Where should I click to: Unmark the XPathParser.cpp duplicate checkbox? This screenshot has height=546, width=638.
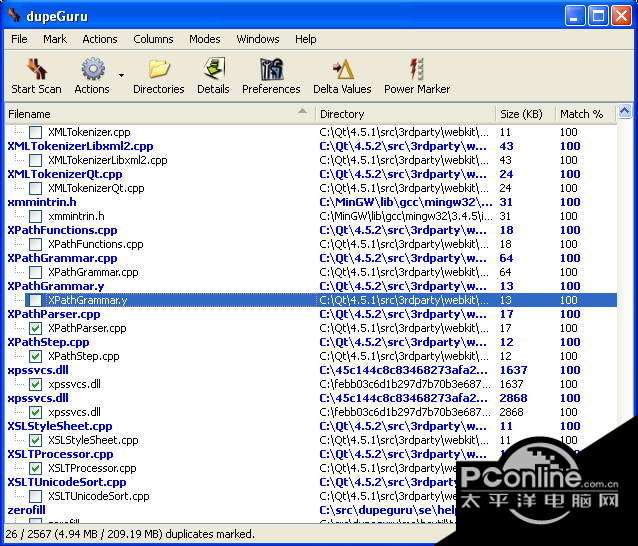point(36,328)
